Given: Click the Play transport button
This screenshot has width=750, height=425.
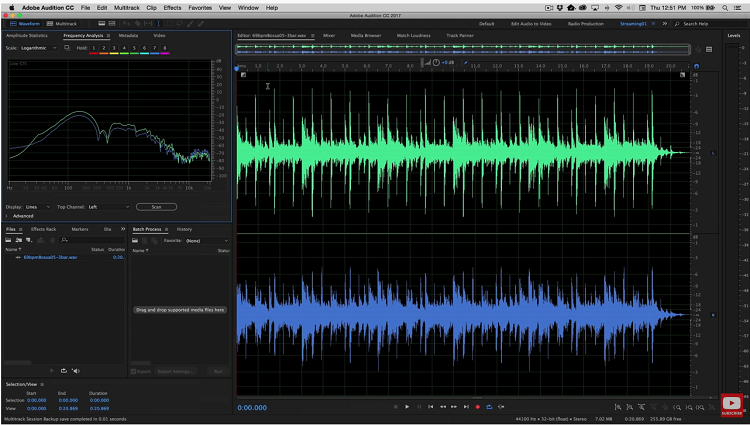Looking at the screenshot, I should point(407,407).
